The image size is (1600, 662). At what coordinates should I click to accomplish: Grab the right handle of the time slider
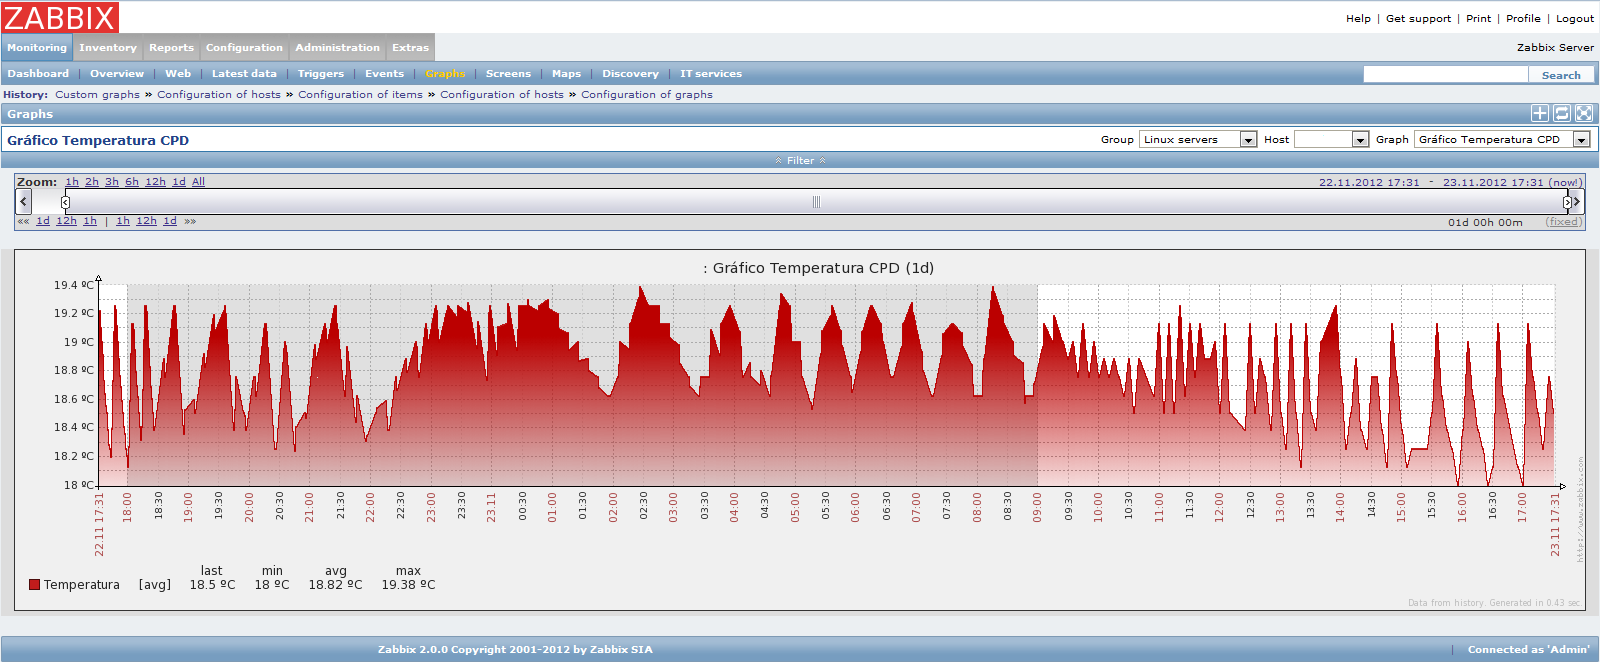tap(1567, 202)
